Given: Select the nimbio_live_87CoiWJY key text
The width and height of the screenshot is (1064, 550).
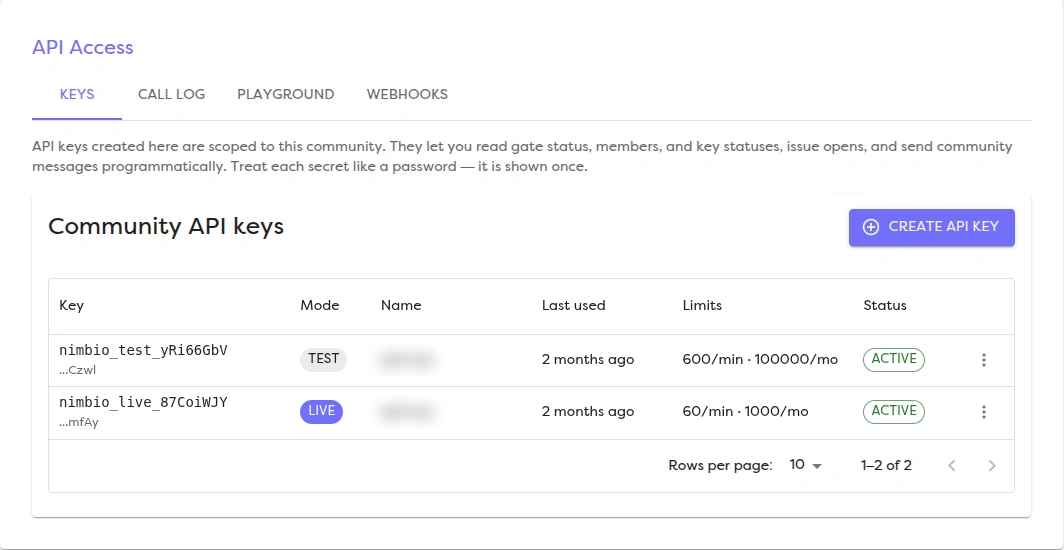Looking at the screenshot, I should [x=143, y=403].
